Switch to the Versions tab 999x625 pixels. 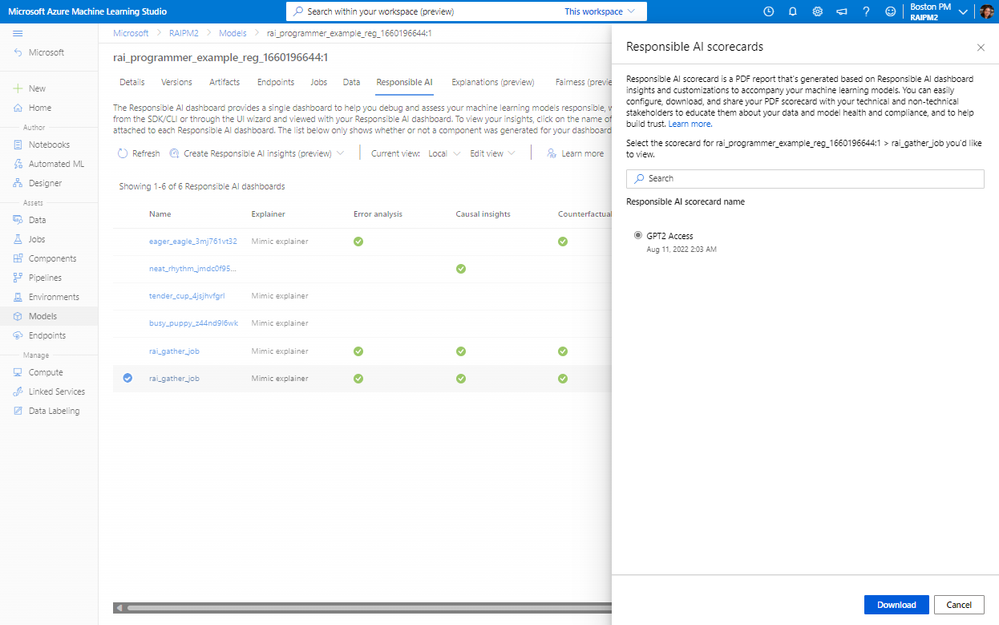click(176, 82)
